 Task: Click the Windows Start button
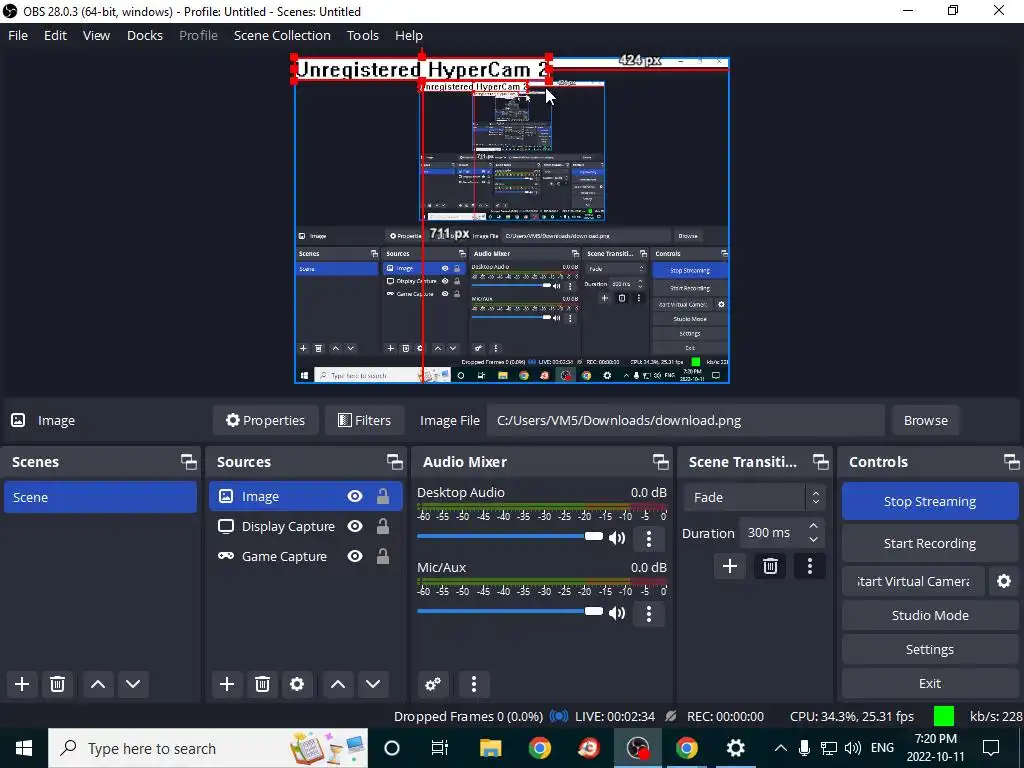click(24, 748)
